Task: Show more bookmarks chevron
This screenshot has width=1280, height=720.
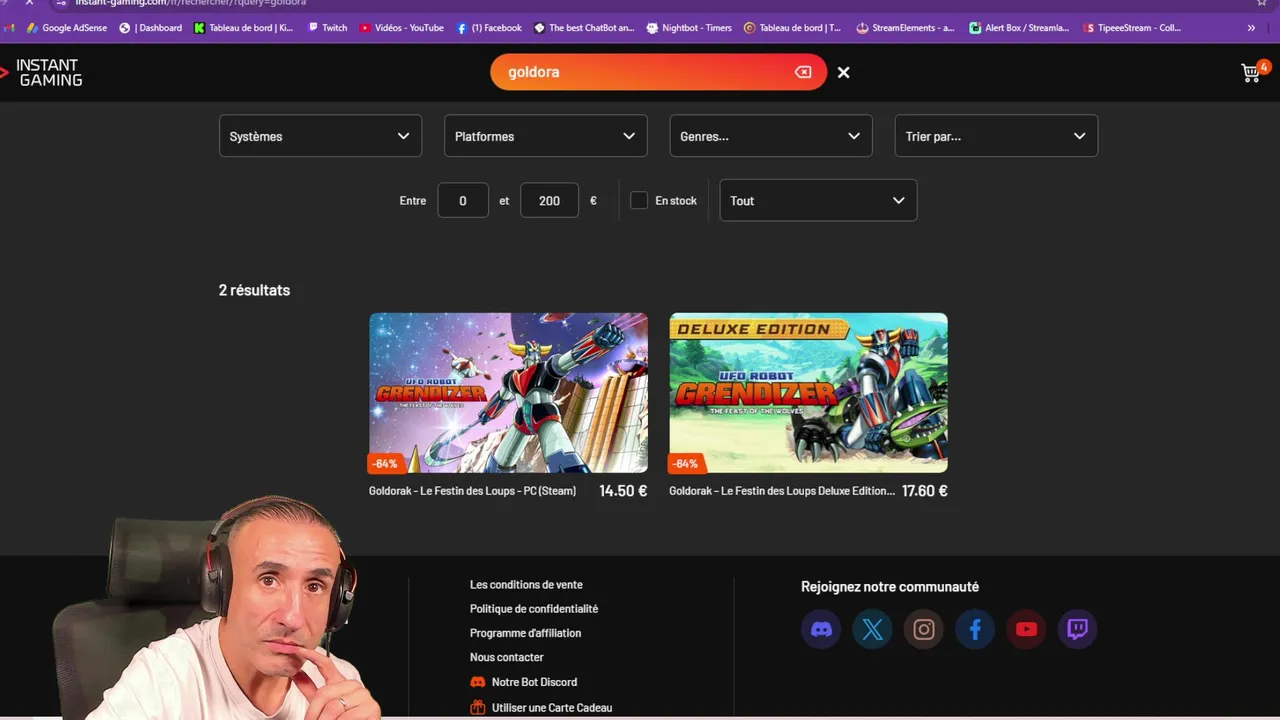Action: point(1250,28)
